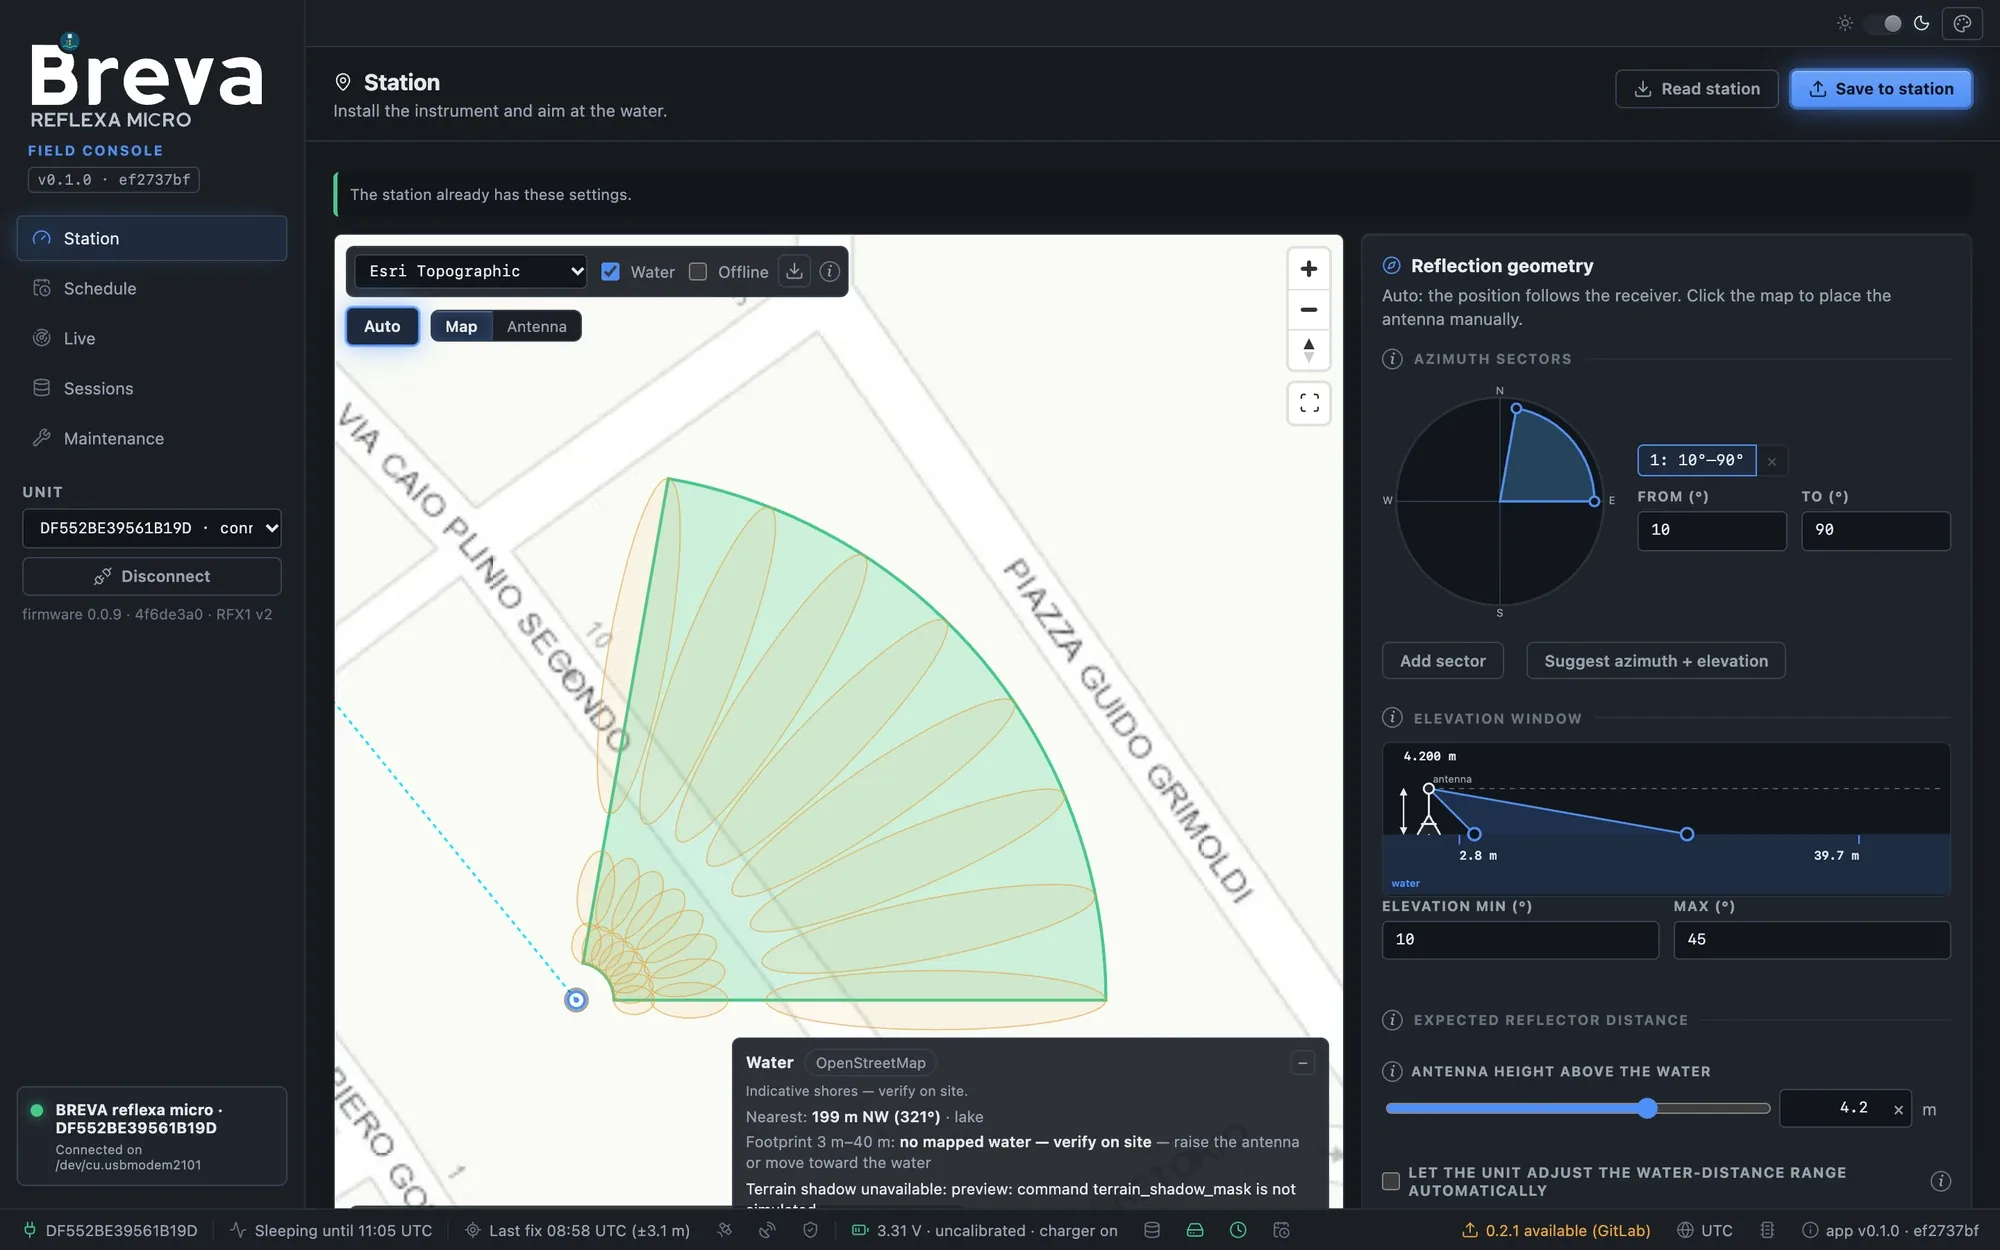The height and width of the screenshot is (1250, 2000).
Task: Toggle the light/dark theme switch
Action: click(1883, 23)
